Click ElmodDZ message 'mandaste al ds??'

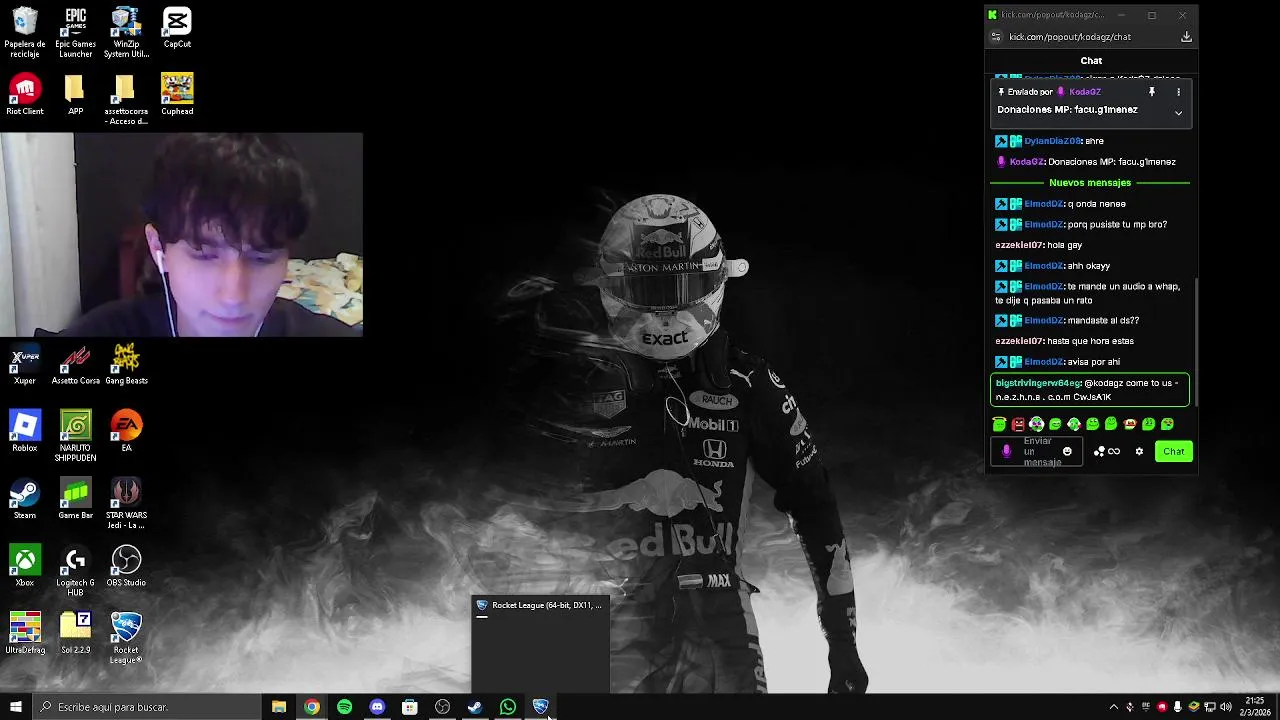[x=1068, y=320]
